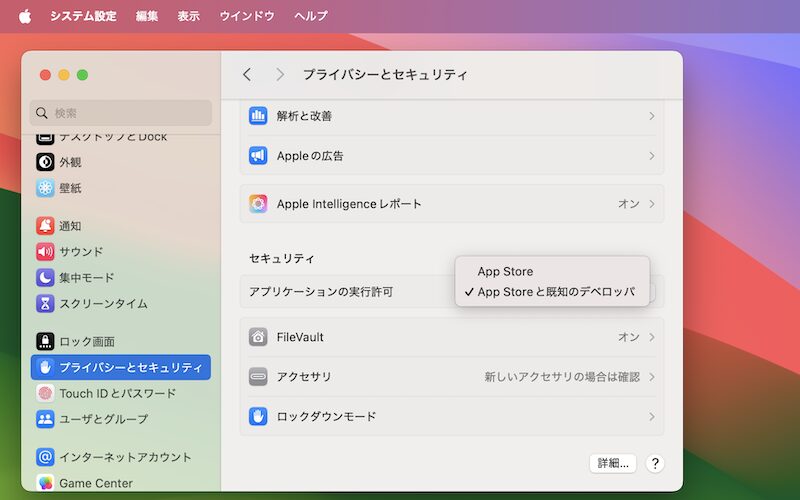Expand FileVault row chevron
The width and height of the screenshot is (800, 500).
pyautogui.click(x=652, y=337)
